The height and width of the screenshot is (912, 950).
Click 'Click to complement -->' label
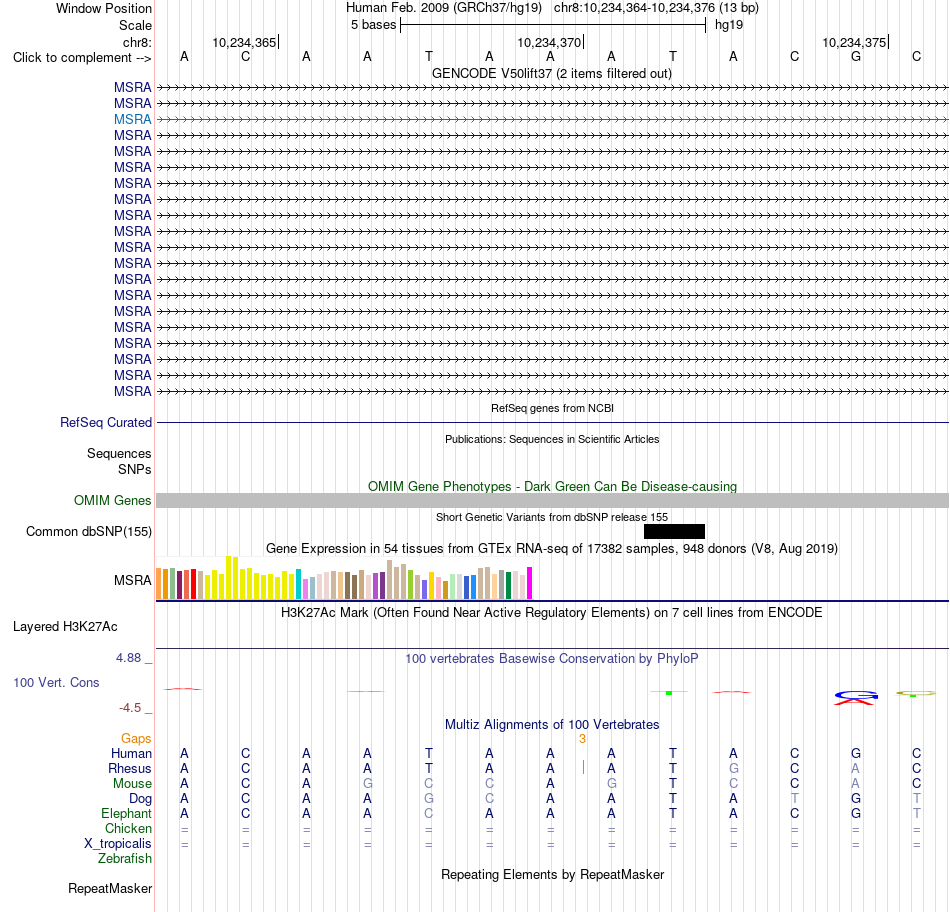82,58
